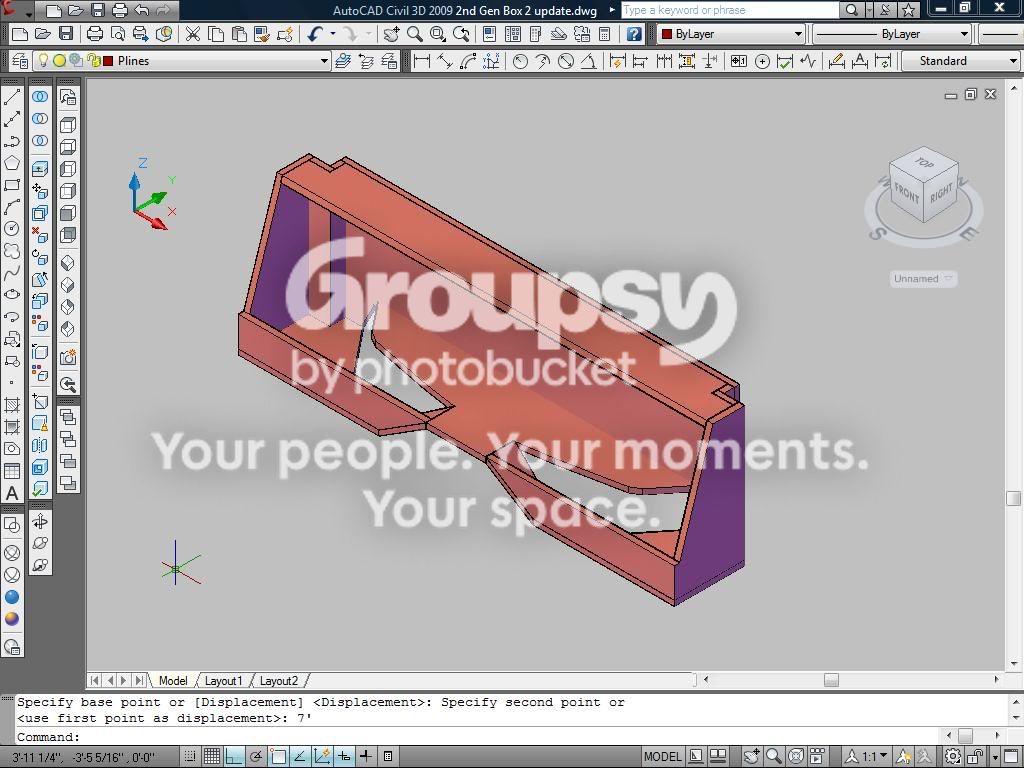Open the ByLayer linetype dropdown

pos(964,34)
